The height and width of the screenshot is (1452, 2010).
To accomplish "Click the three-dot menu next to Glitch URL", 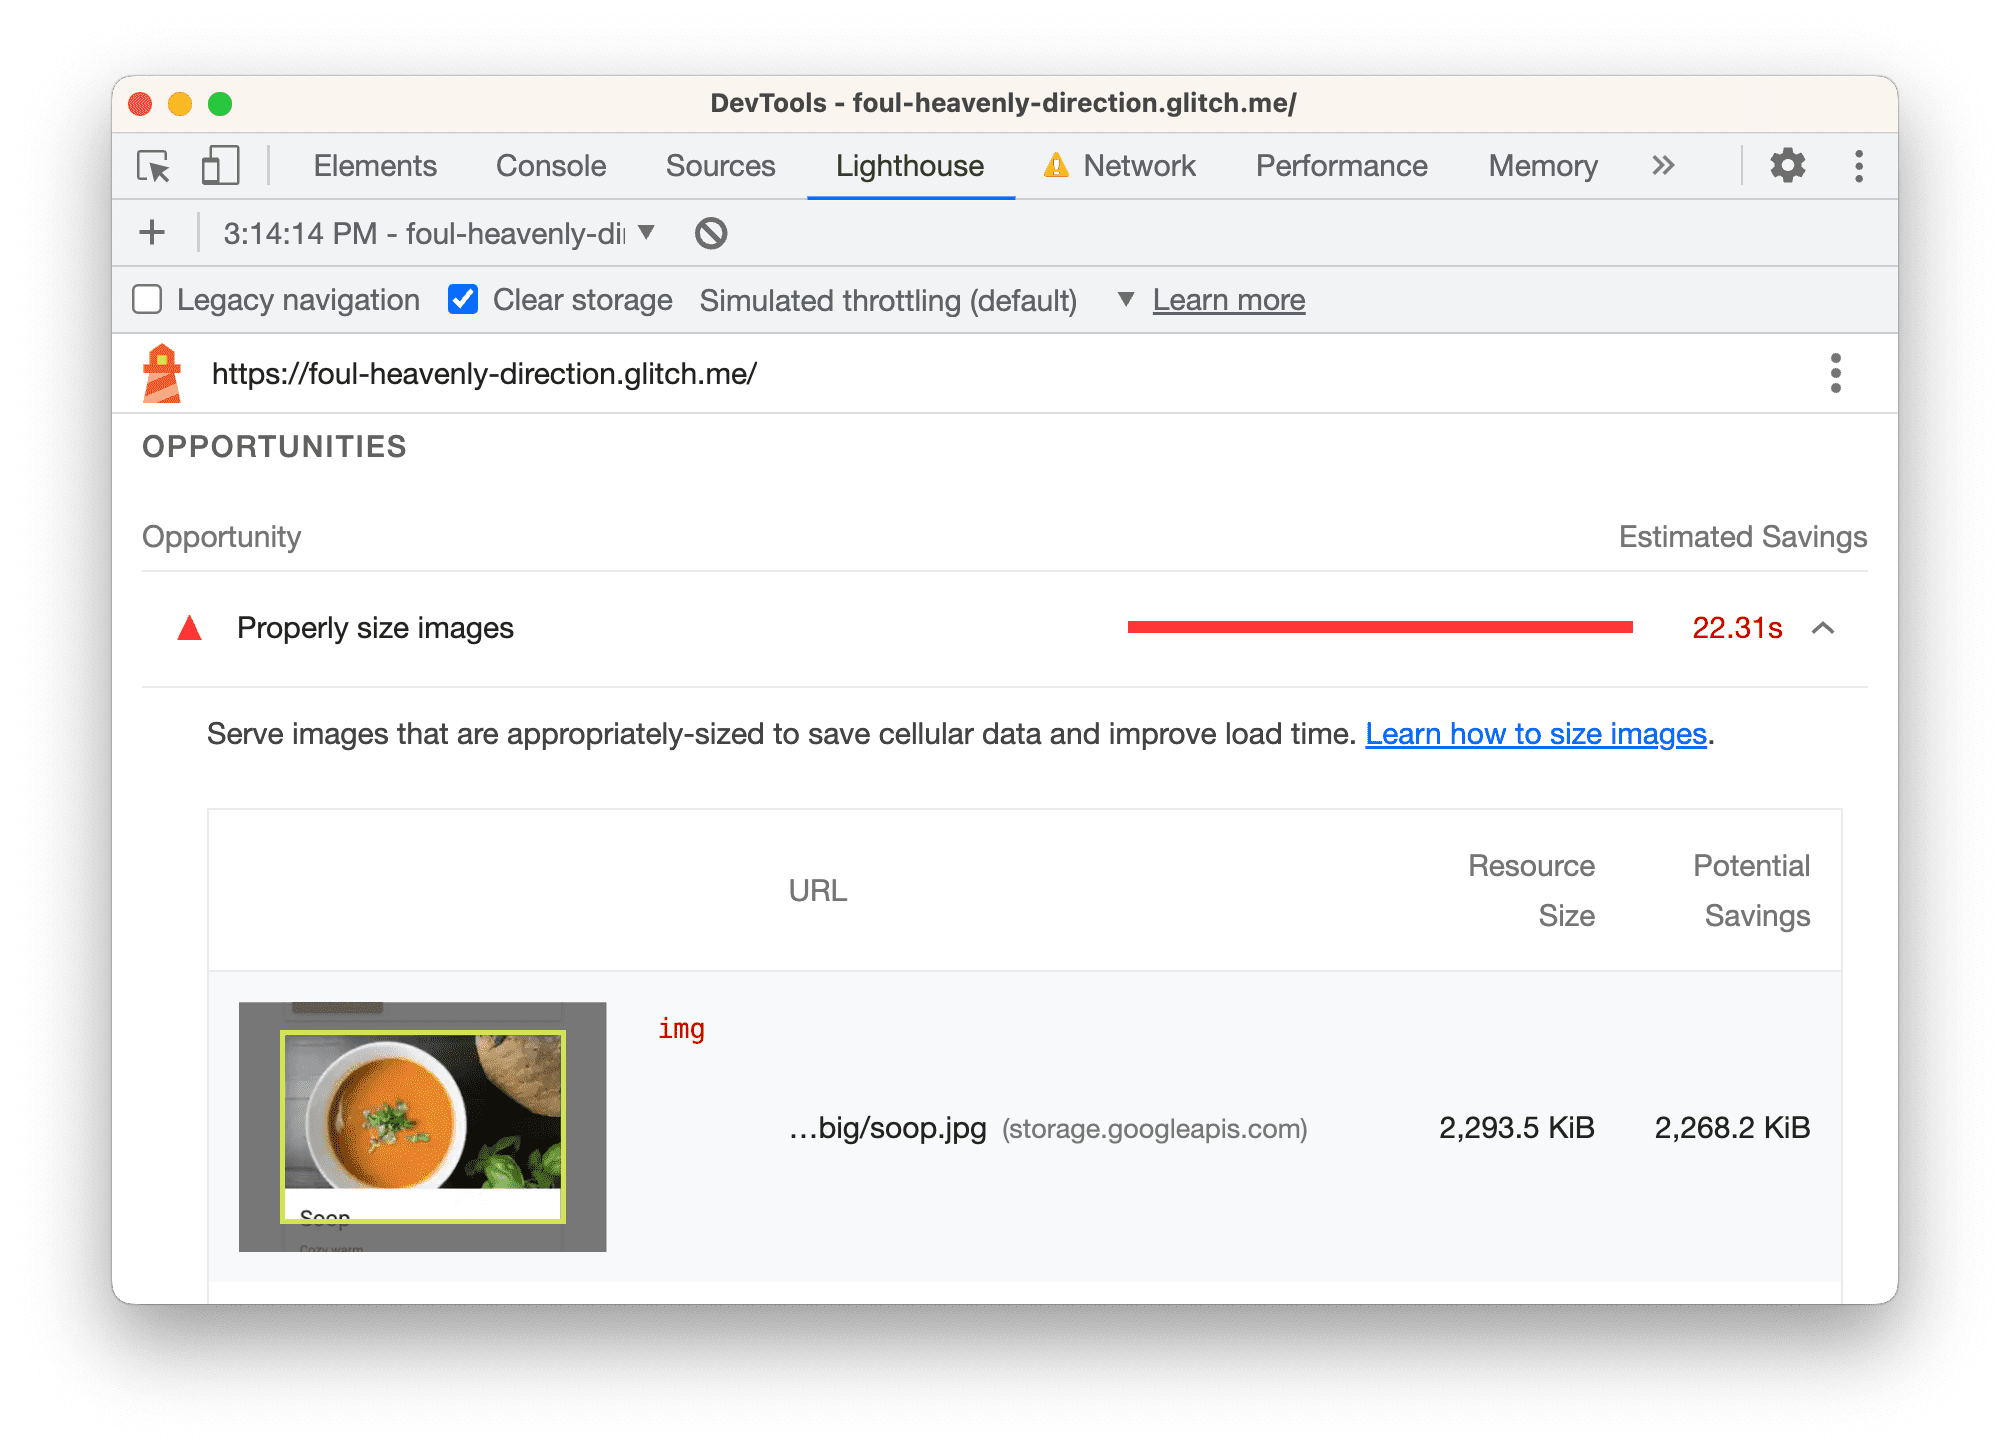I will (x=1837, y=372).
